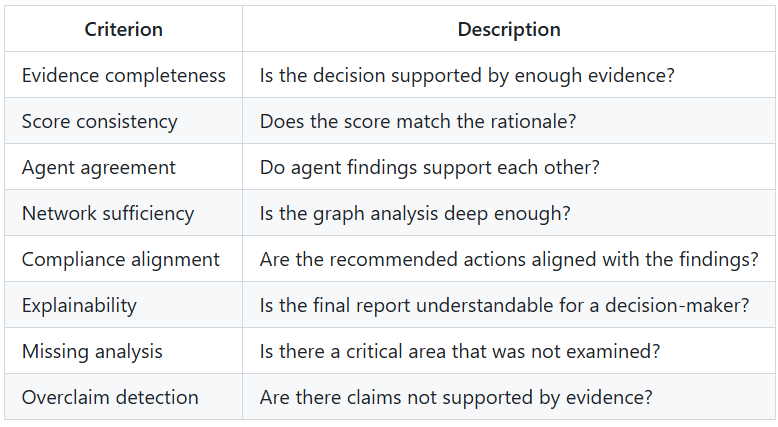Select the Missing analysis cell
Image resolution: width=778 pixels, height=427 pixels.
124,351
